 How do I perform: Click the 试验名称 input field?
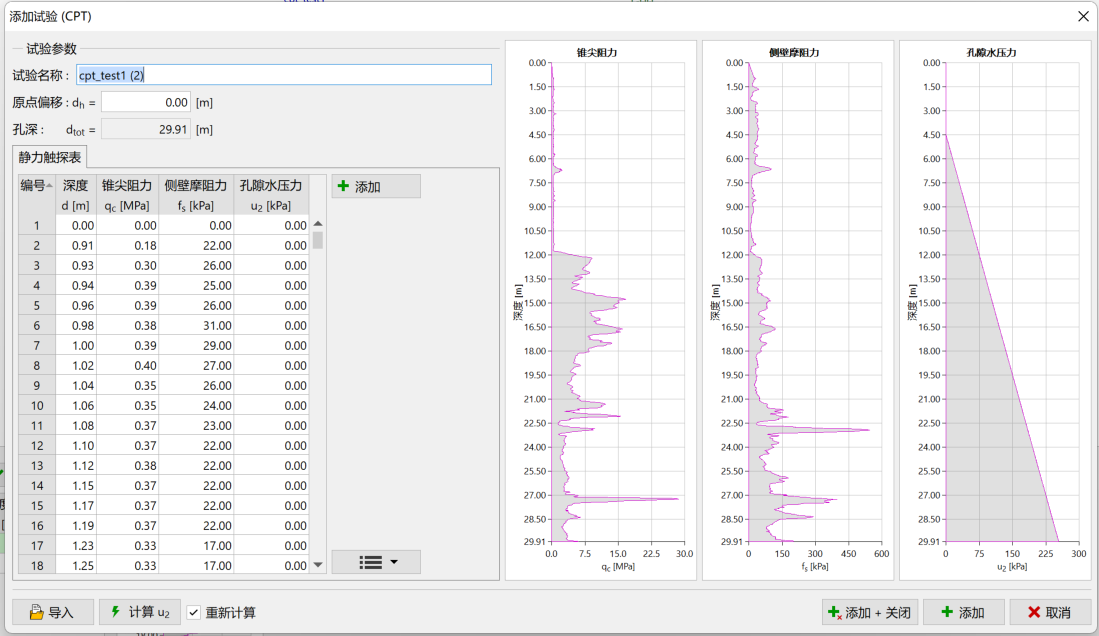tap(284, 75)
